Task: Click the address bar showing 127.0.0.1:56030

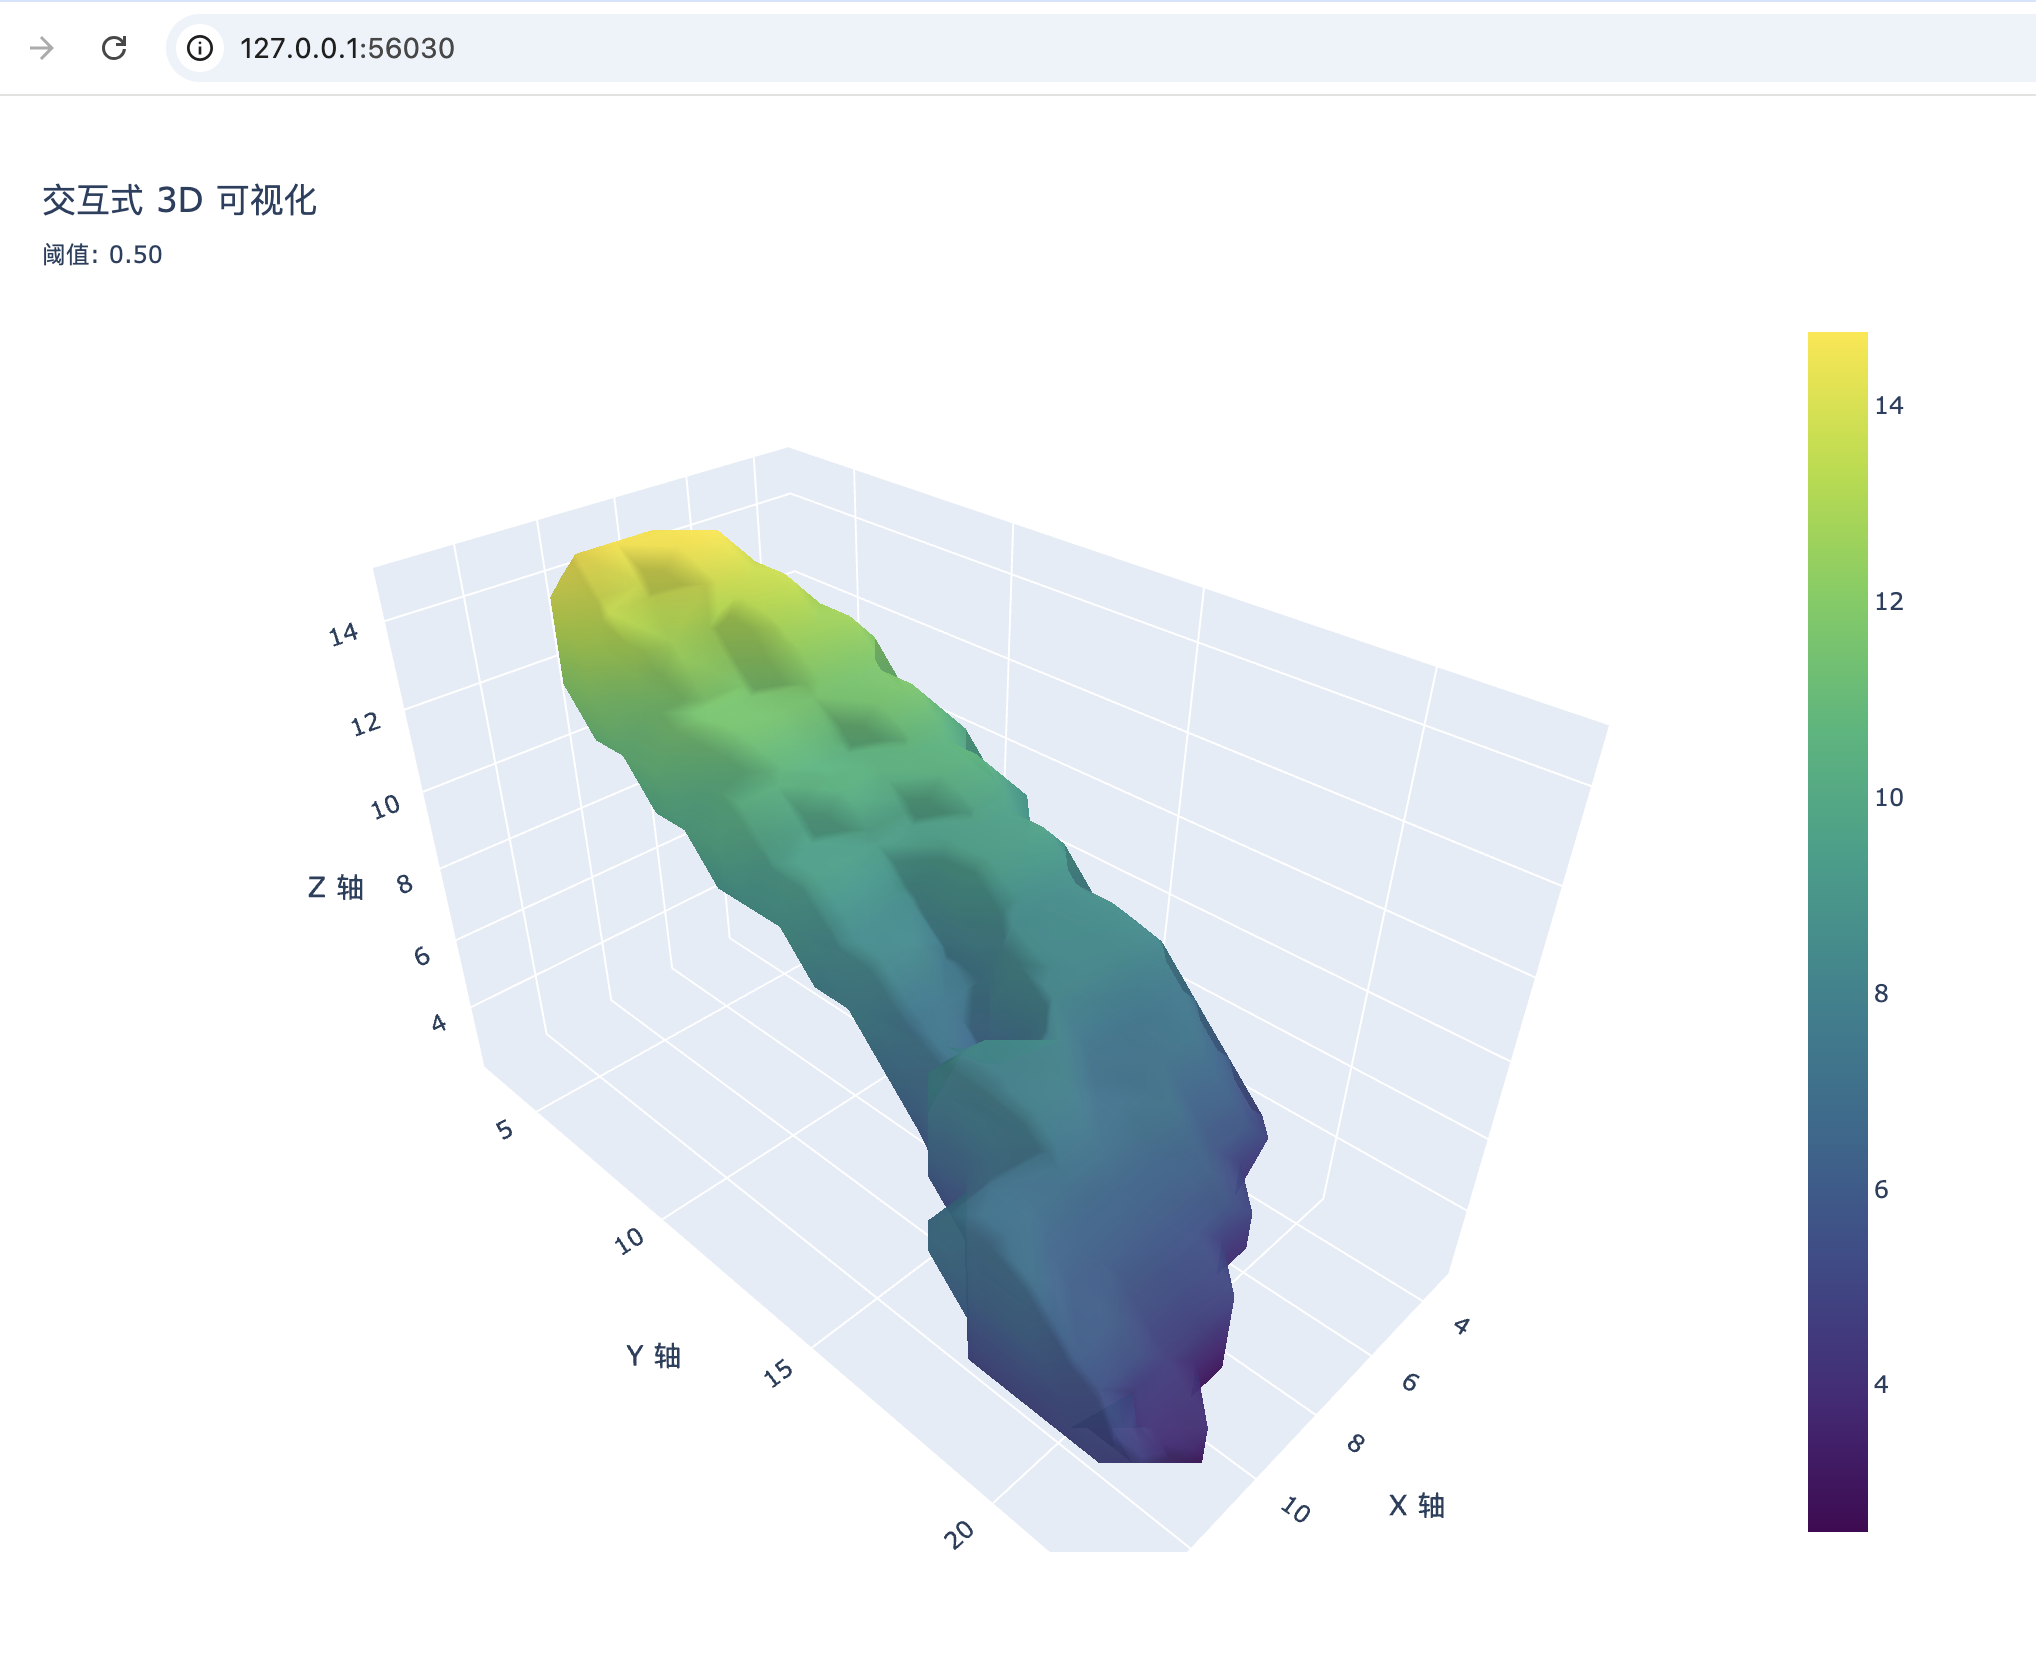Action: point(346,48)
